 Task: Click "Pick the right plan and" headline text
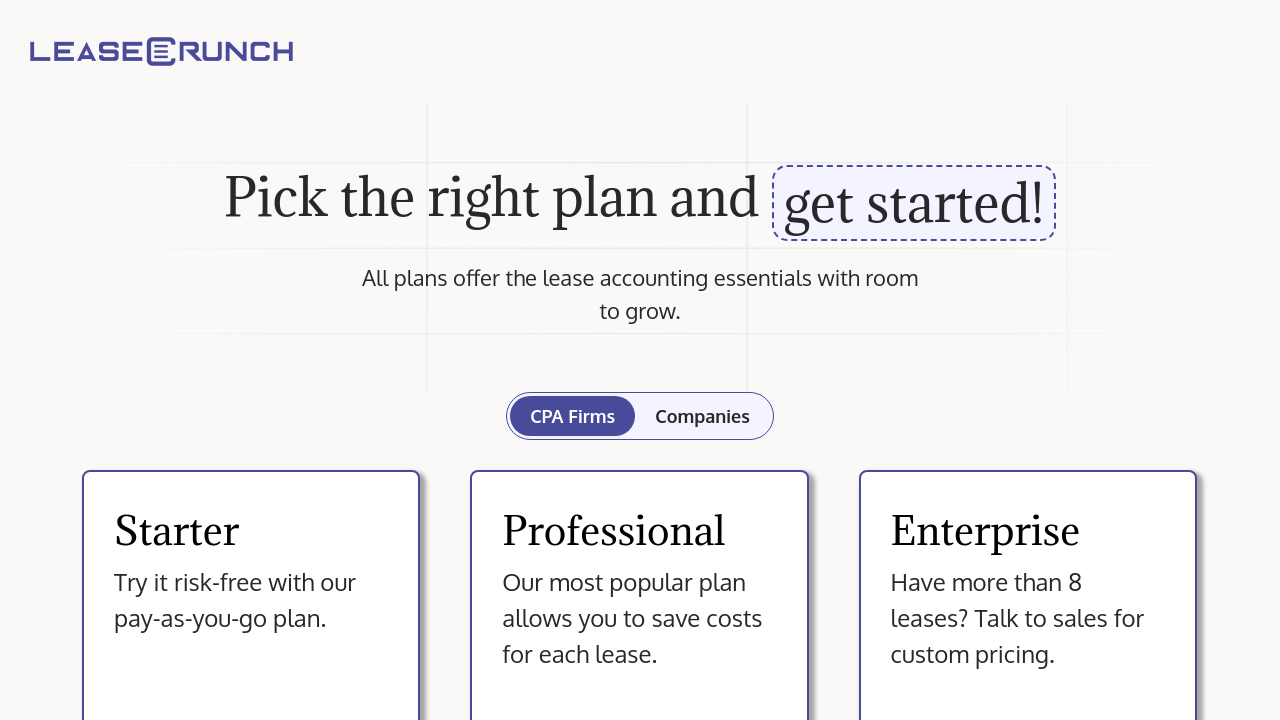click(491, 197)
